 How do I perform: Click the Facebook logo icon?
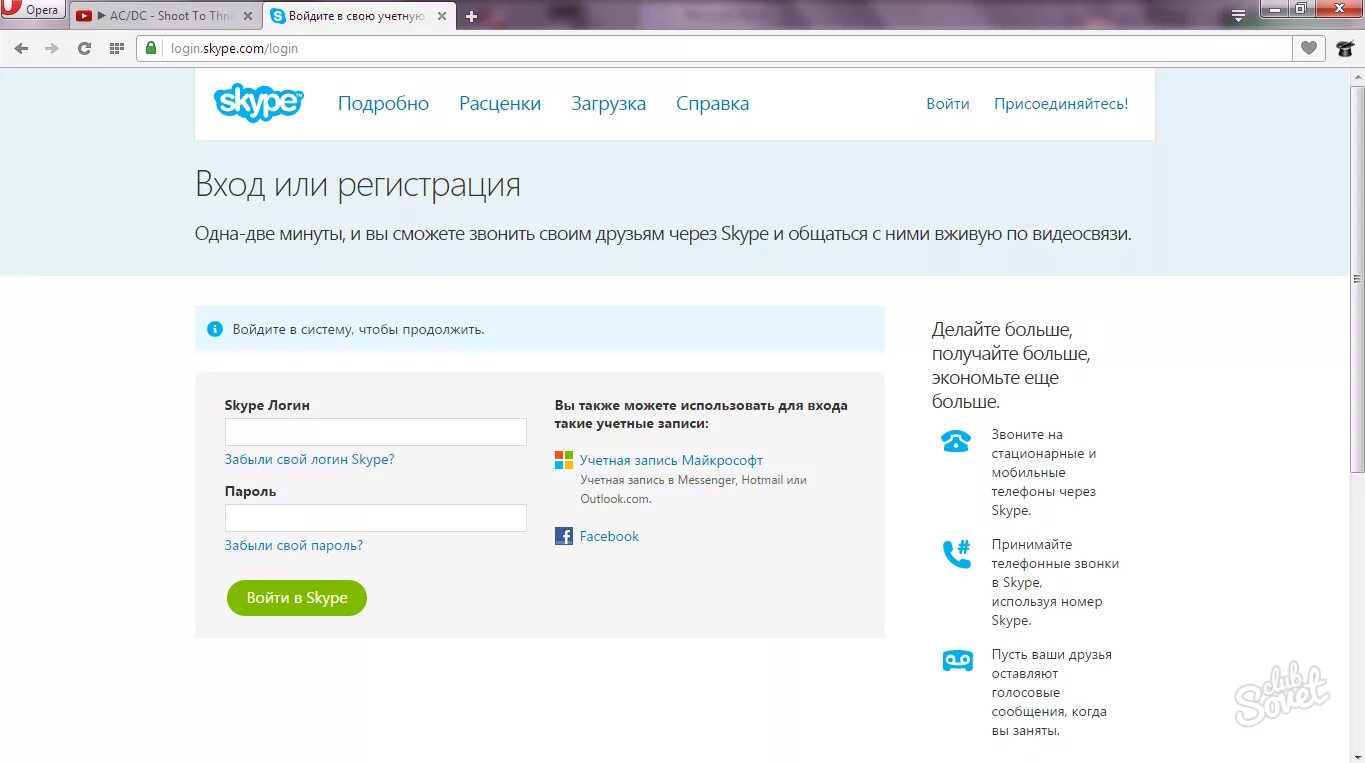pyautogui.click(x=564, y=536)
